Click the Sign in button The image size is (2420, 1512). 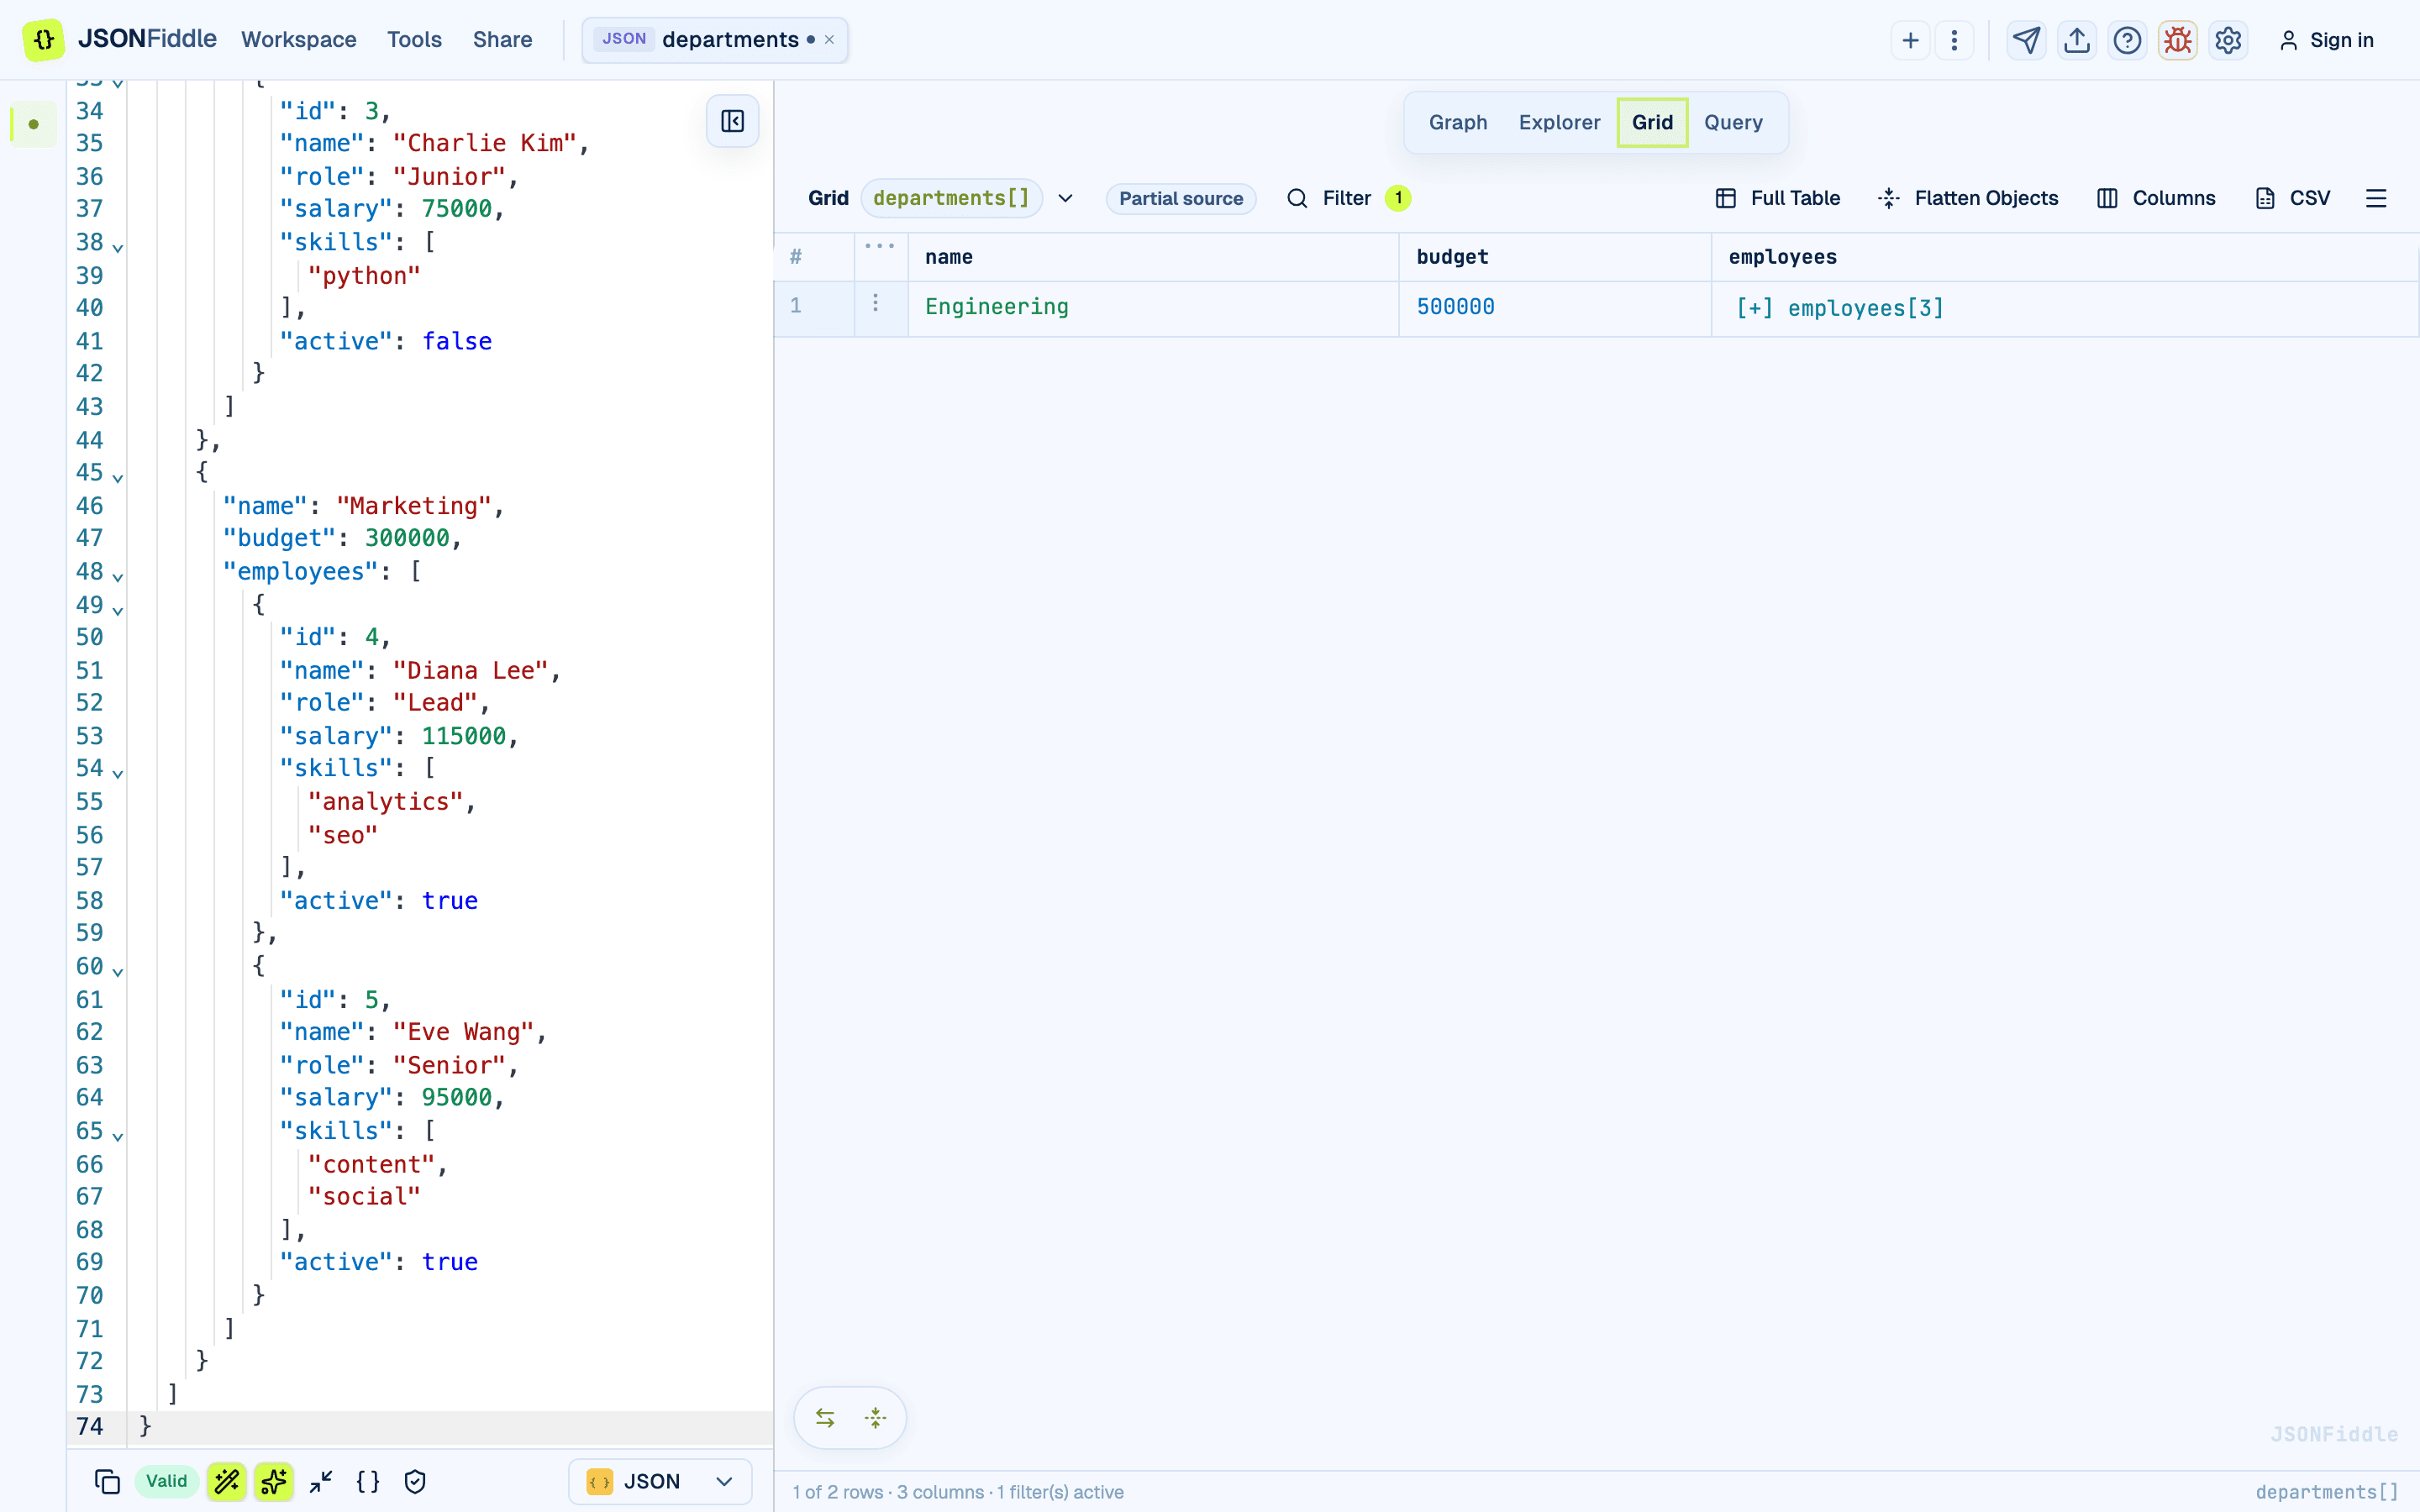click(2326, 40)
